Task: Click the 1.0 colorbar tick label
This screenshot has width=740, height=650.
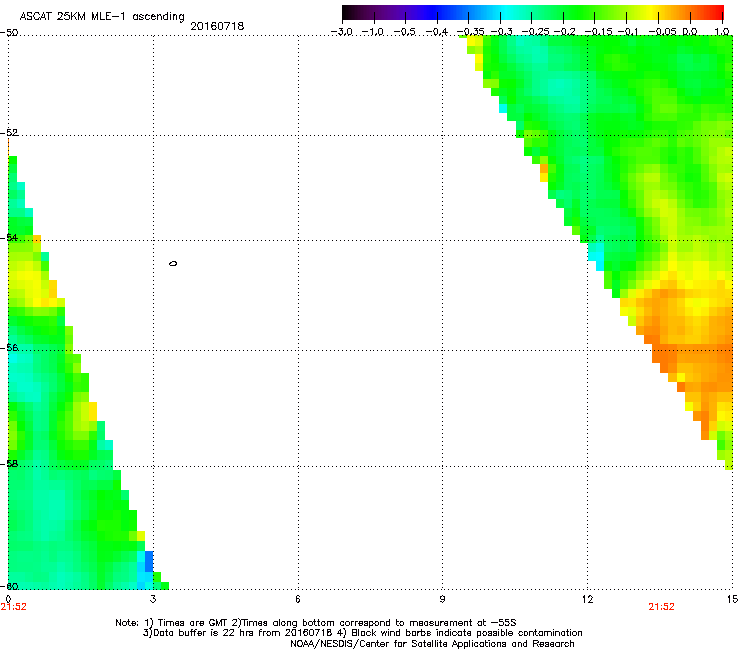Action: click(x=722, y=32)
